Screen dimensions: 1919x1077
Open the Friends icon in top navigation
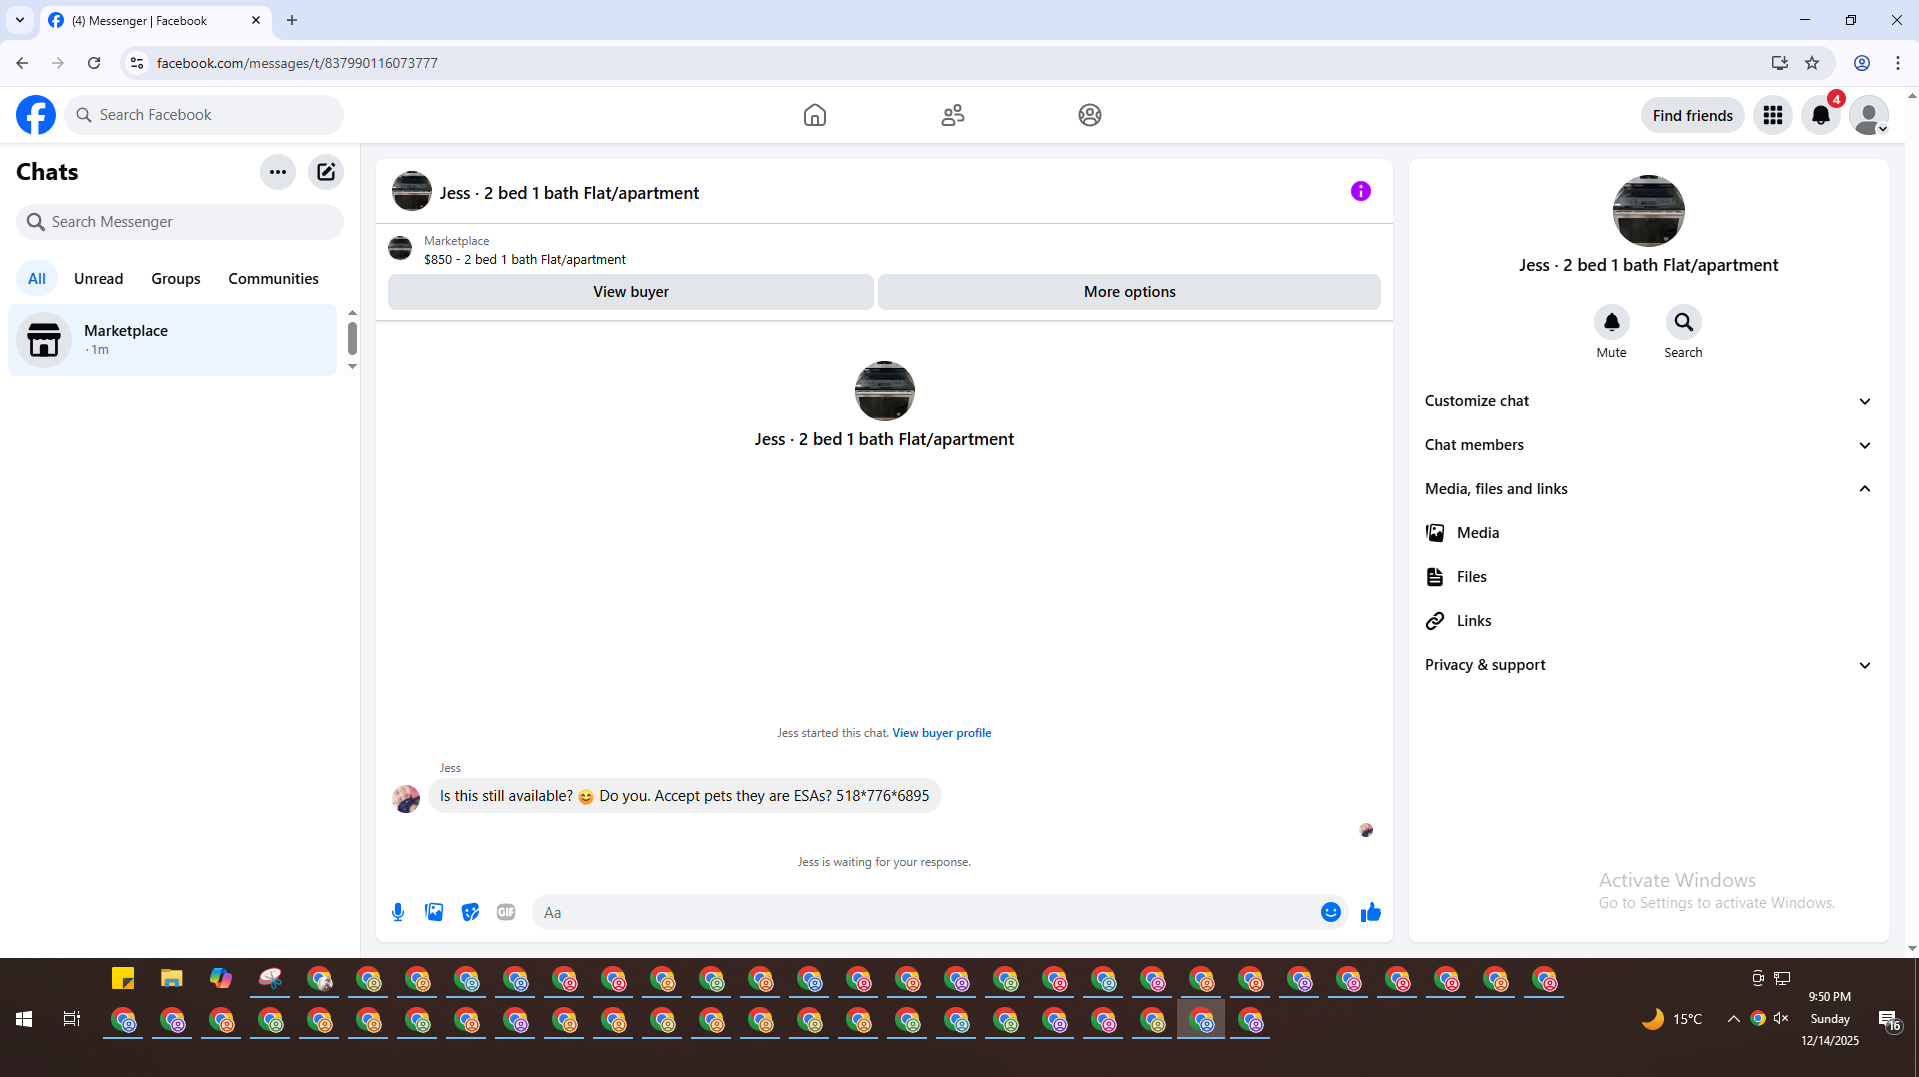click(953, 115)
